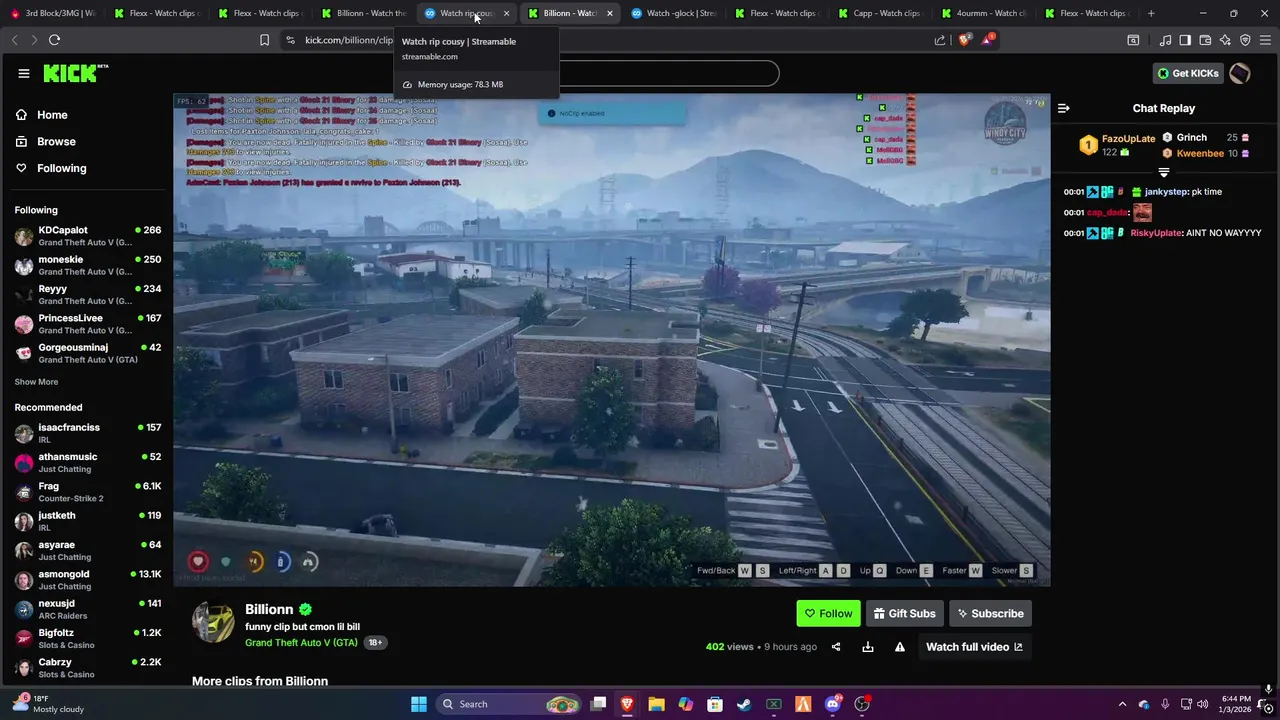Go back in browser history

[14, 40]
